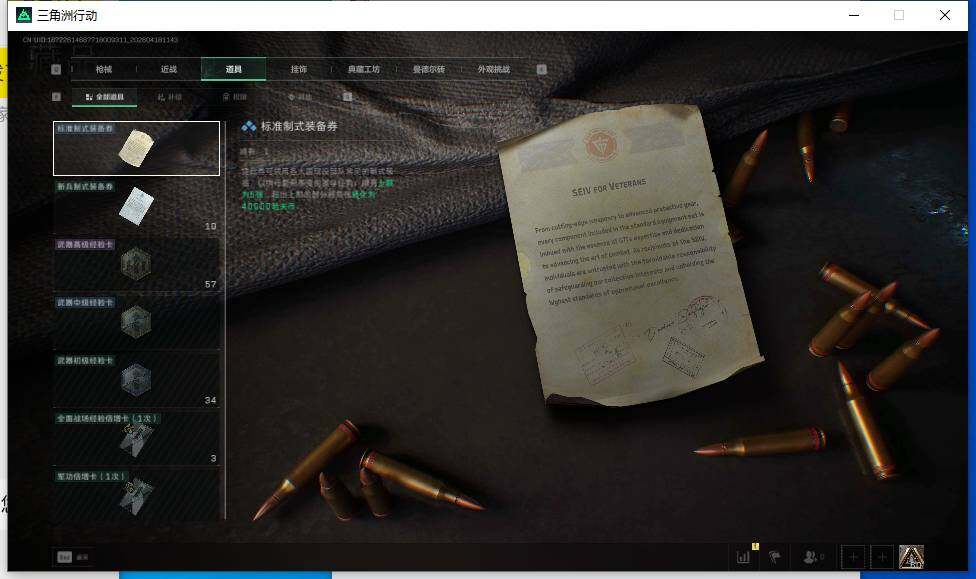Image resolution: width=976 pixels, height=579 pixels.
Task: Click the right key-hint icon after 外观挑战
Action: pyautogui.click(x=542, y=70)
